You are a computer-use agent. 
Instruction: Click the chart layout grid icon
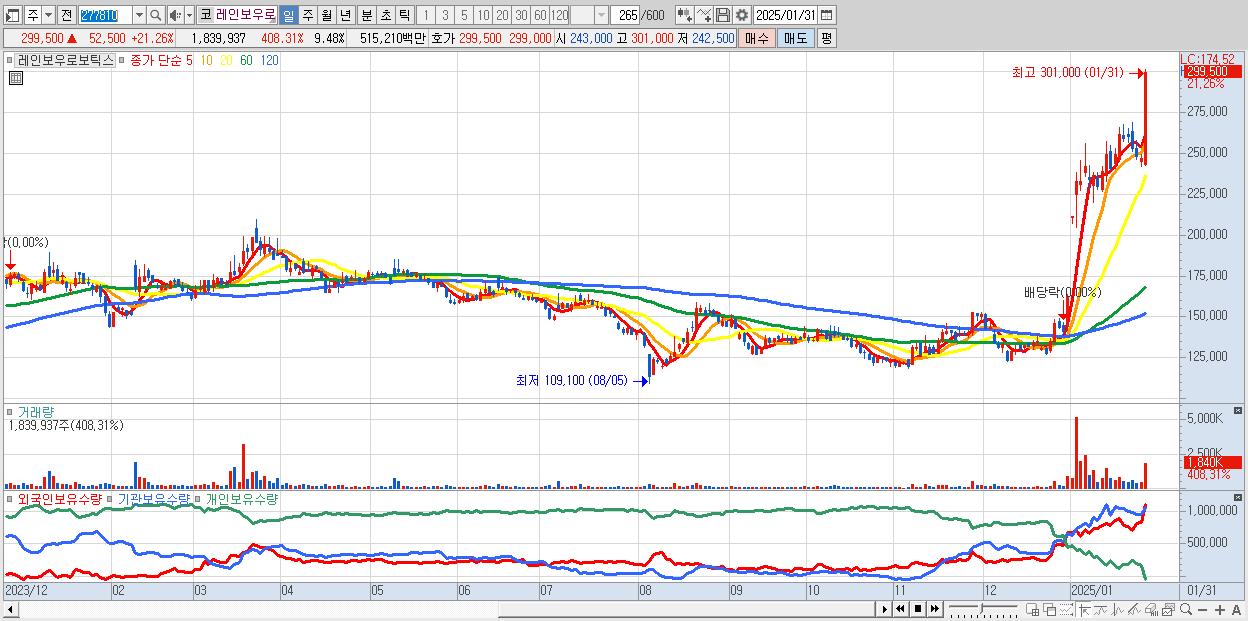click(x=1033, y=610)
